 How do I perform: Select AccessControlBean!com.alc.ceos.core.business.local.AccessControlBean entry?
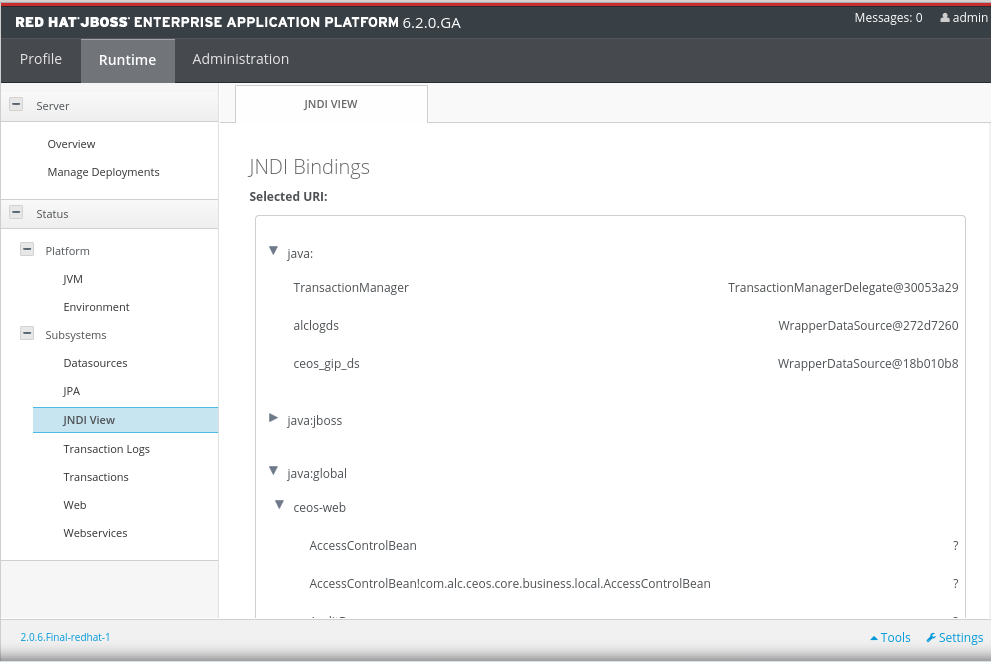(510, 584)
